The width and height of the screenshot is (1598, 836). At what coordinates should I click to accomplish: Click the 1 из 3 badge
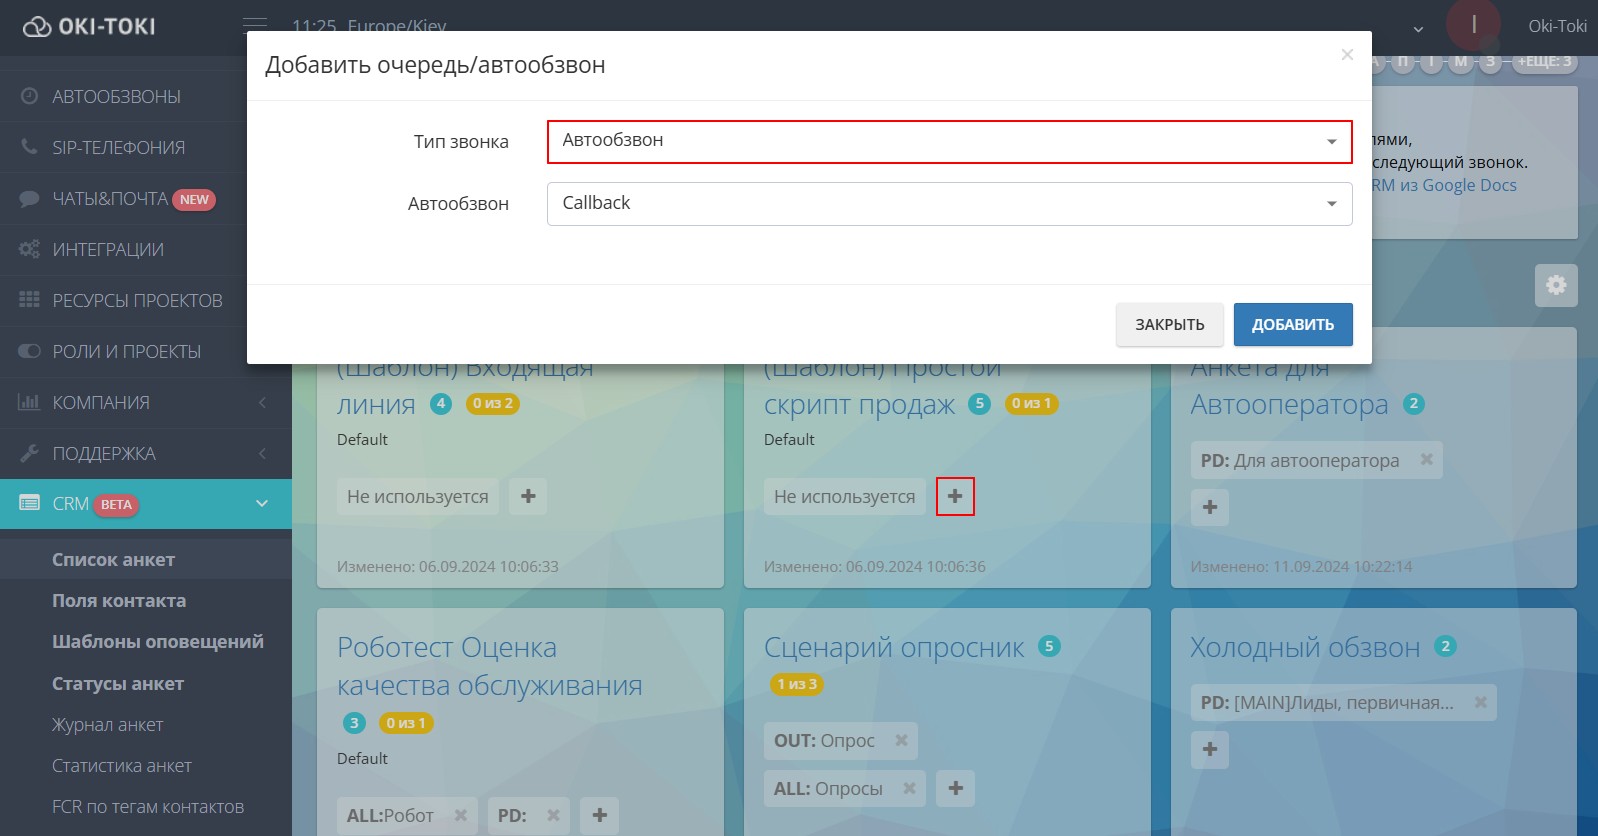pos(797,685)
